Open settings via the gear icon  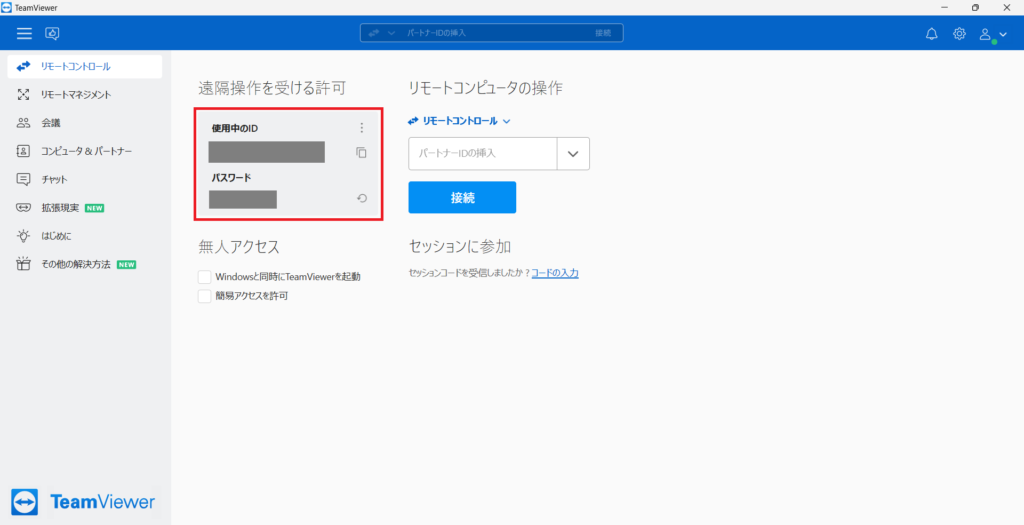click(959, 33)
